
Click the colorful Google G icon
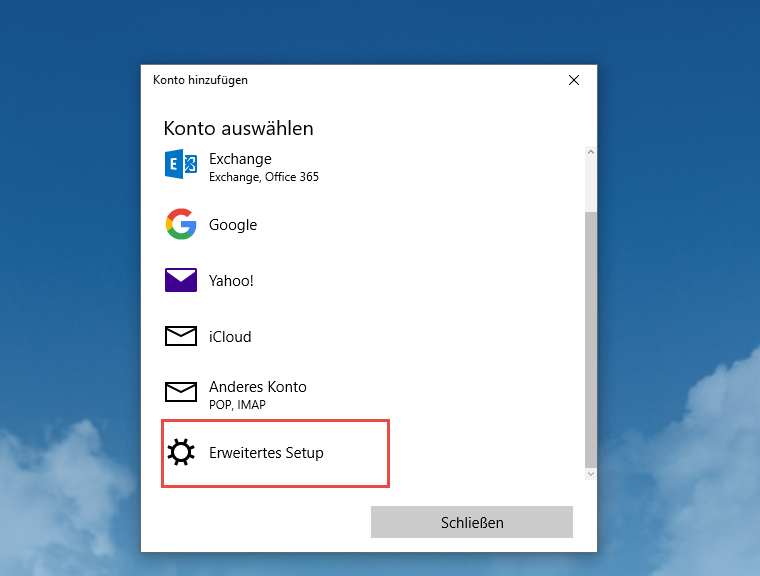[181, 225]
